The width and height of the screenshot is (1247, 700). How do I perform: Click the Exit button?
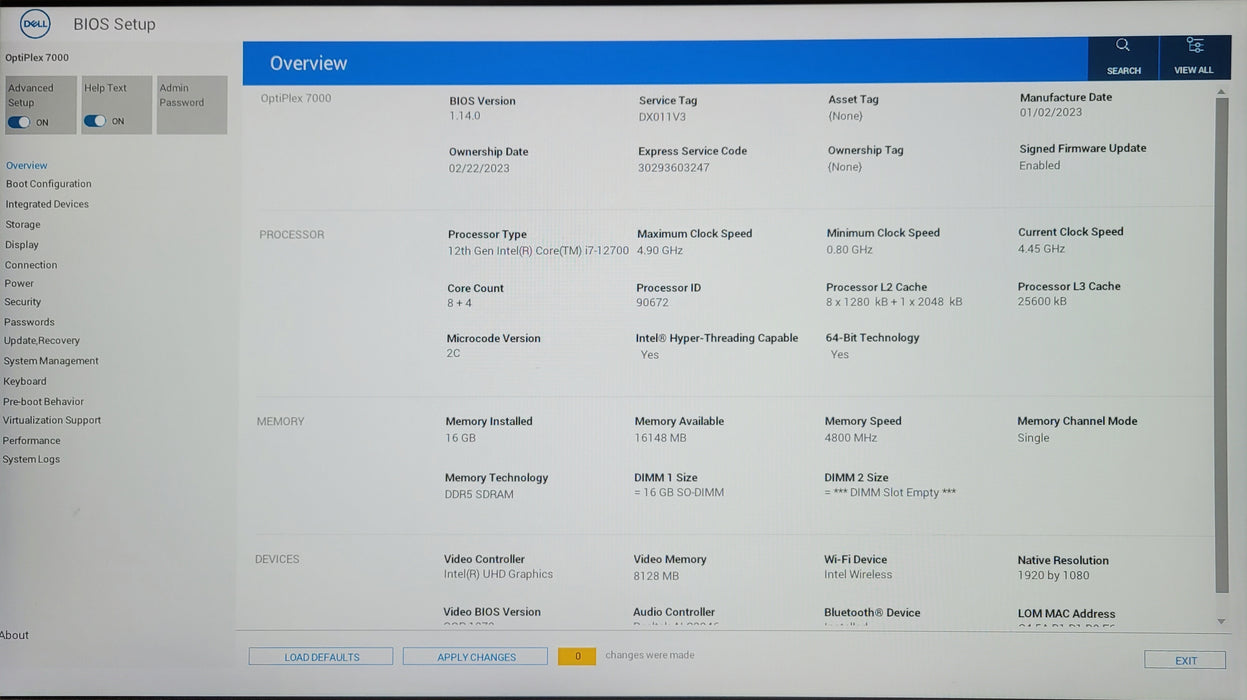pyautogui.click(x=1185, y=661)
